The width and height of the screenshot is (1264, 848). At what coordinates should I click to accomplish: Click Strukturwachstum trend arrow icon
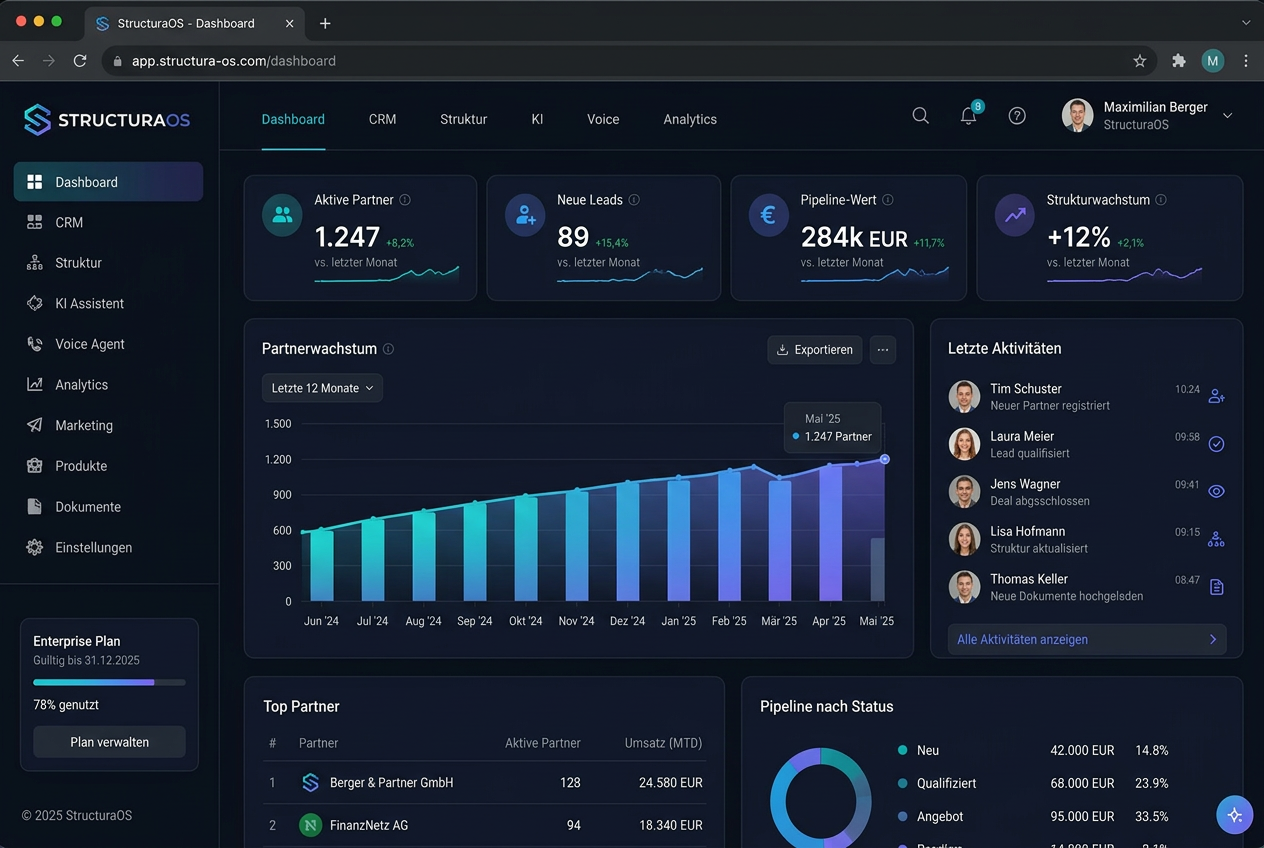(x=1015, y=215)
